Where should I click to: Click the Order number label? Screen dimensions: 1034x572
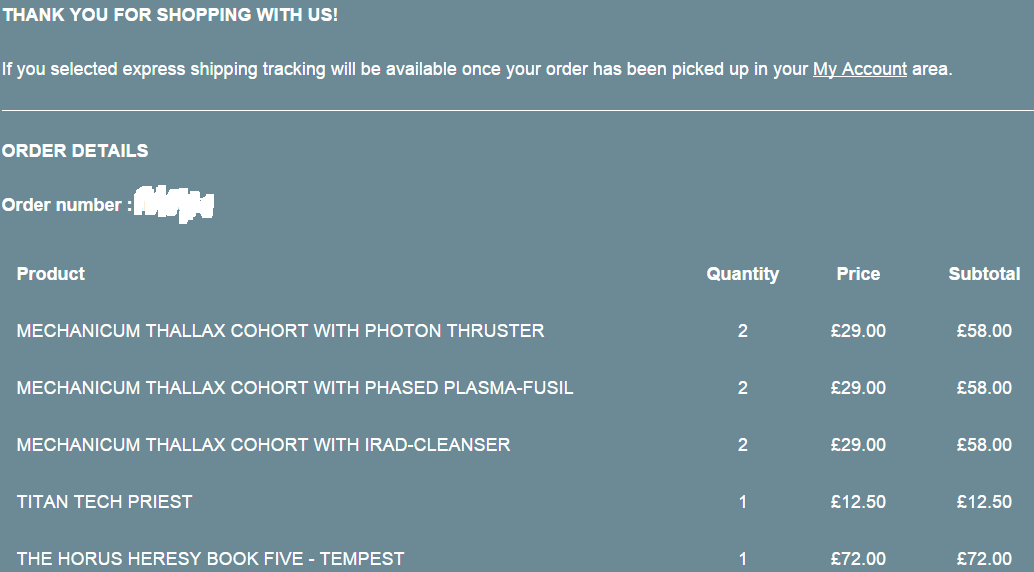[x=66, y=205]
